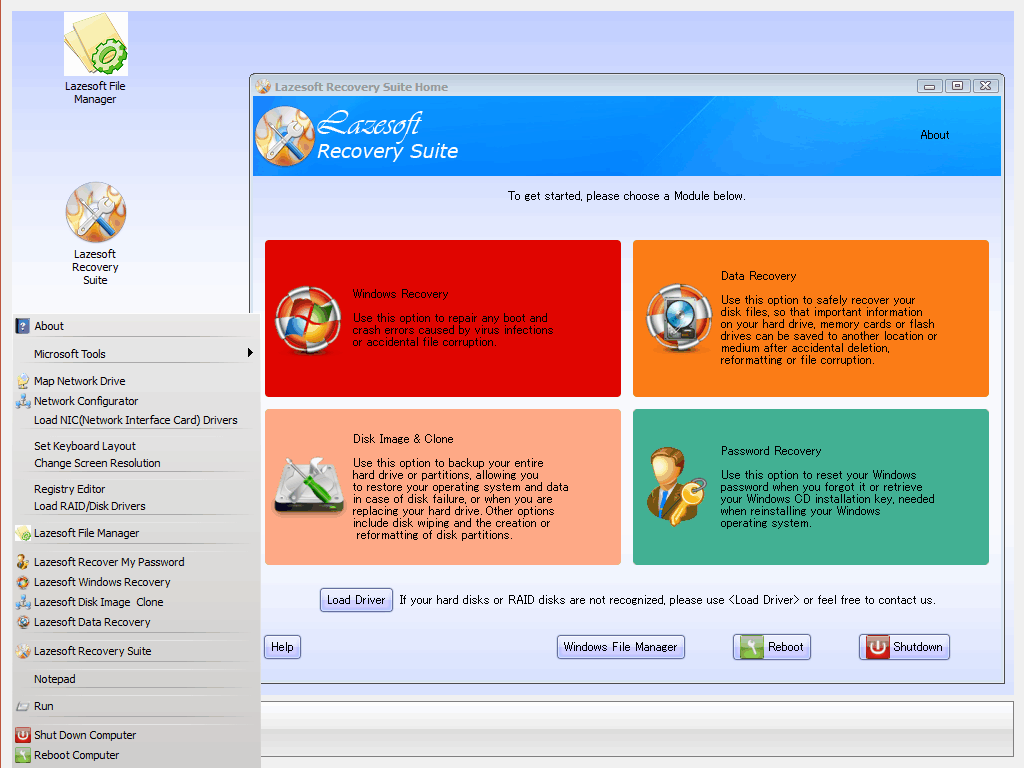Select Load RAID/Disk Drivers
This screenshot has width=1024, height=768.
[x=89, y=506]
